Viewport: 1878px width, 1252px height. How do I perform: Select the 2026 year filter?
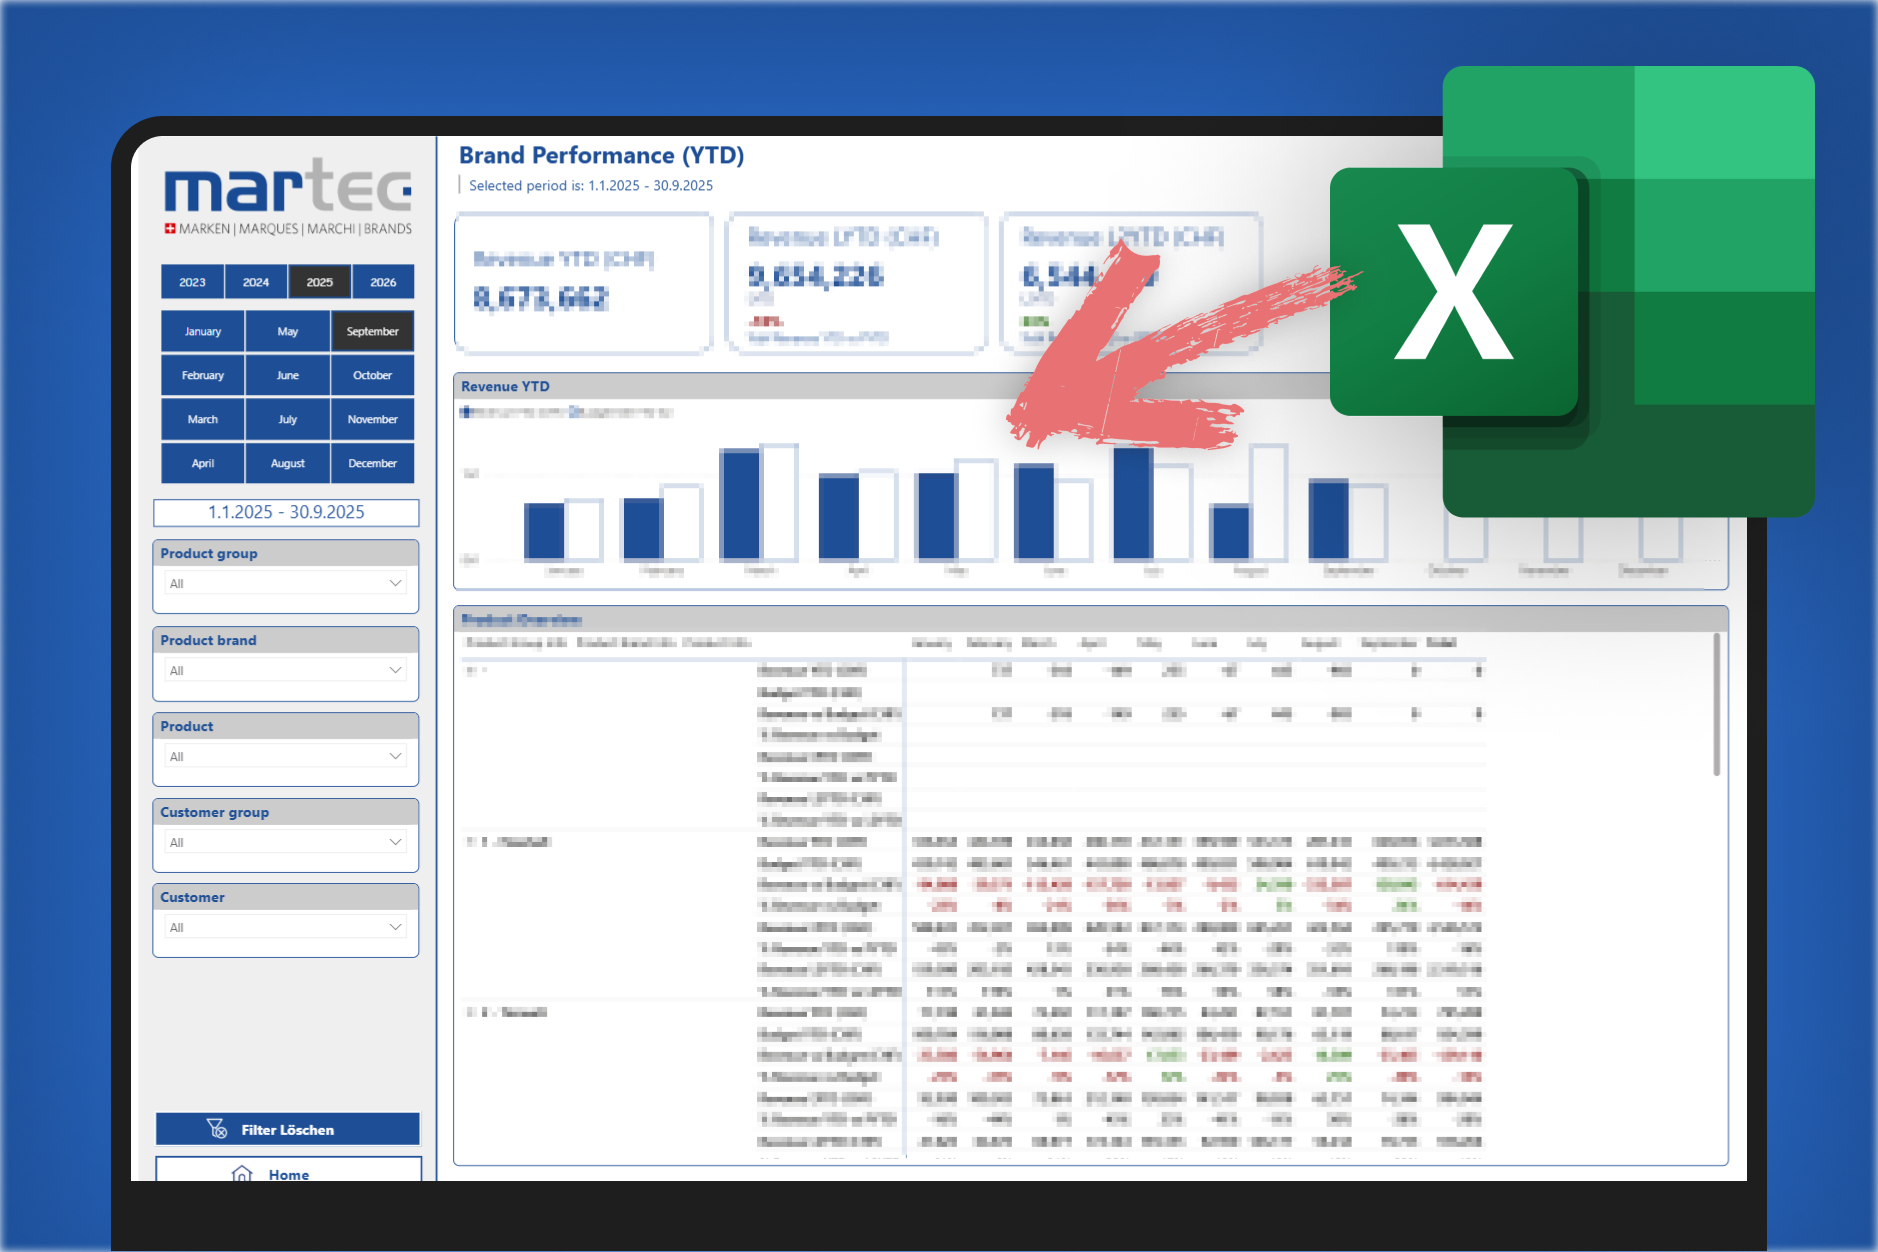click(383, 282)
